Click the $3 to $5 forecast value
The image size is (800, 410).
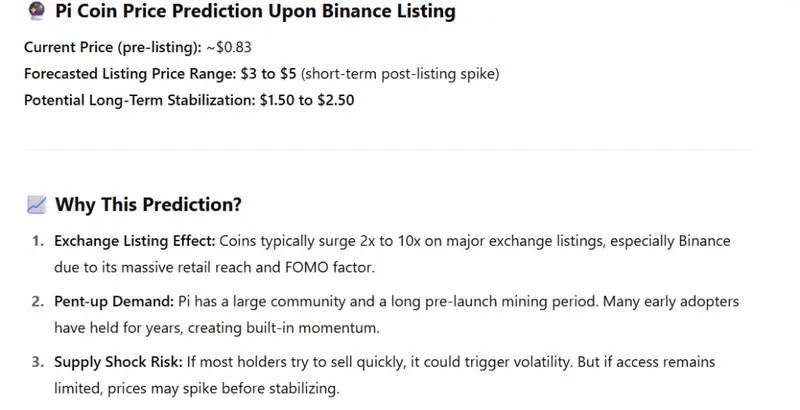coord(268,74)
